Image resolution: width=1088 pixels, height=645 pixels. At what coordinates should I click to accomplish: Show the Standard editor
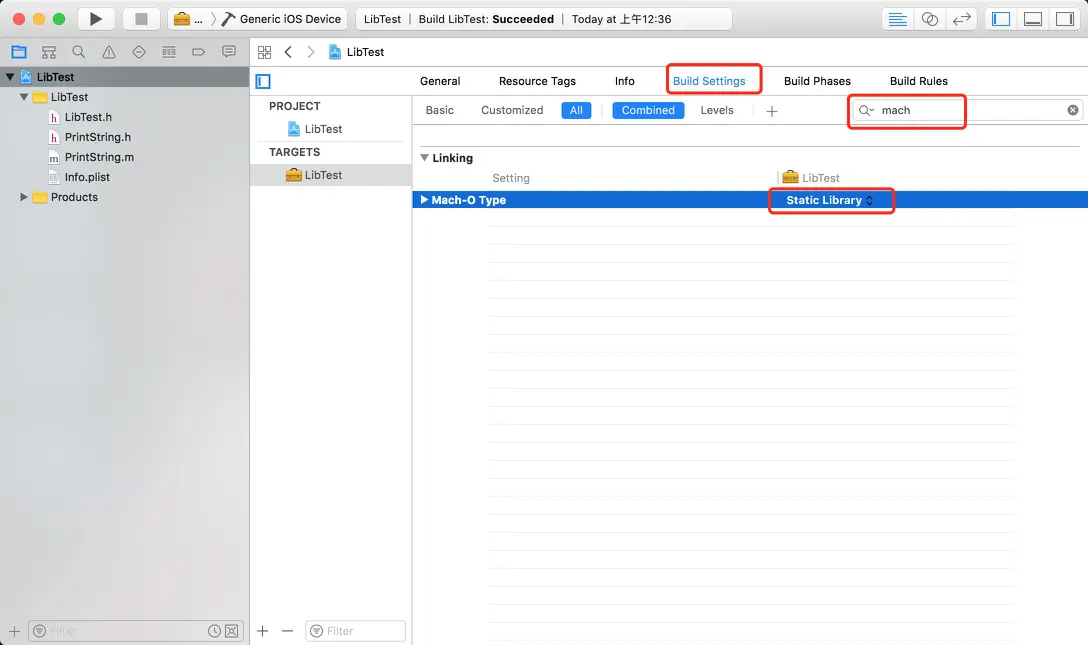(x=898, y=19)
